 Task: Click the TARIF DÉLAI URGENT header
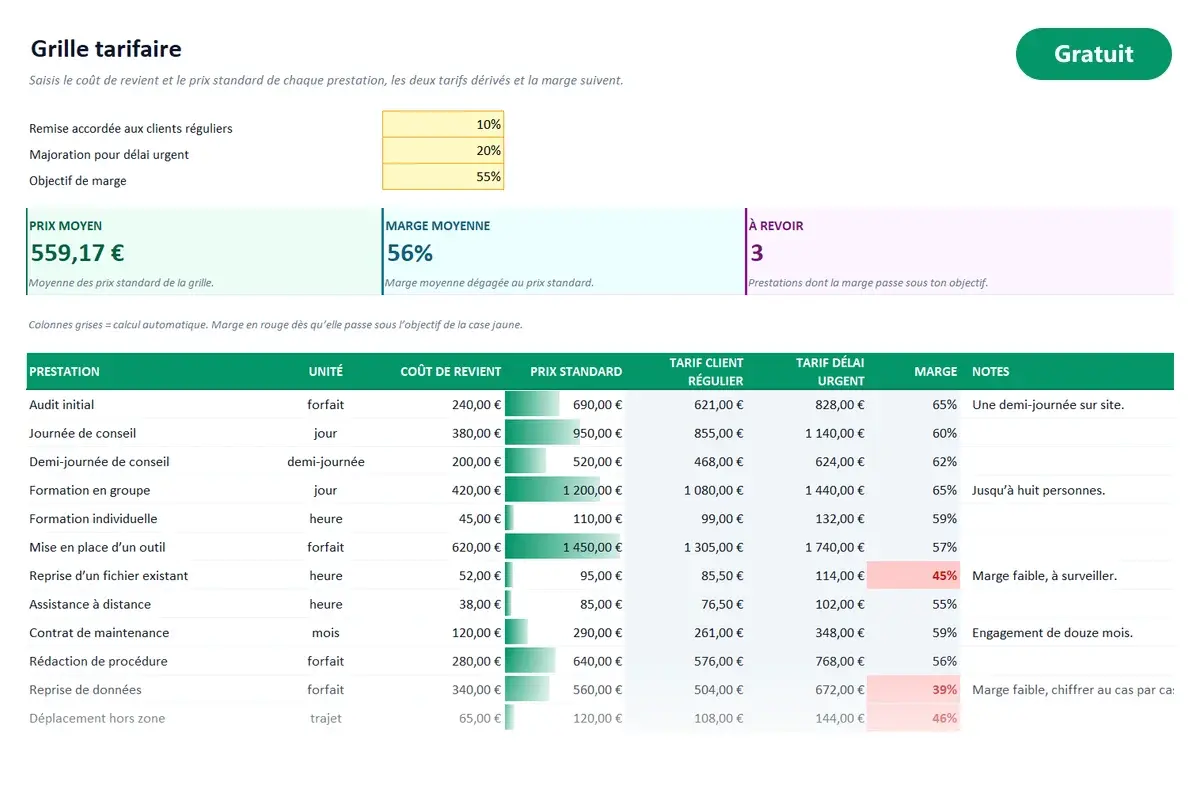point(830,371)
